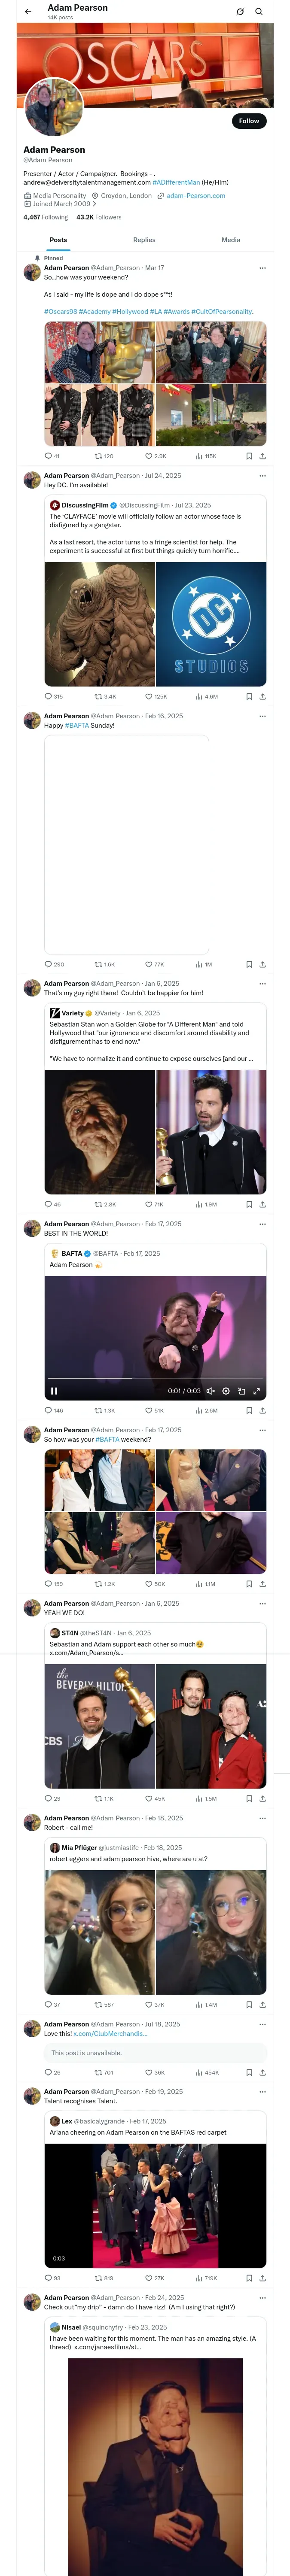Go back using the arrow icon
The image size is (290, 2576).
click(28, 12)
